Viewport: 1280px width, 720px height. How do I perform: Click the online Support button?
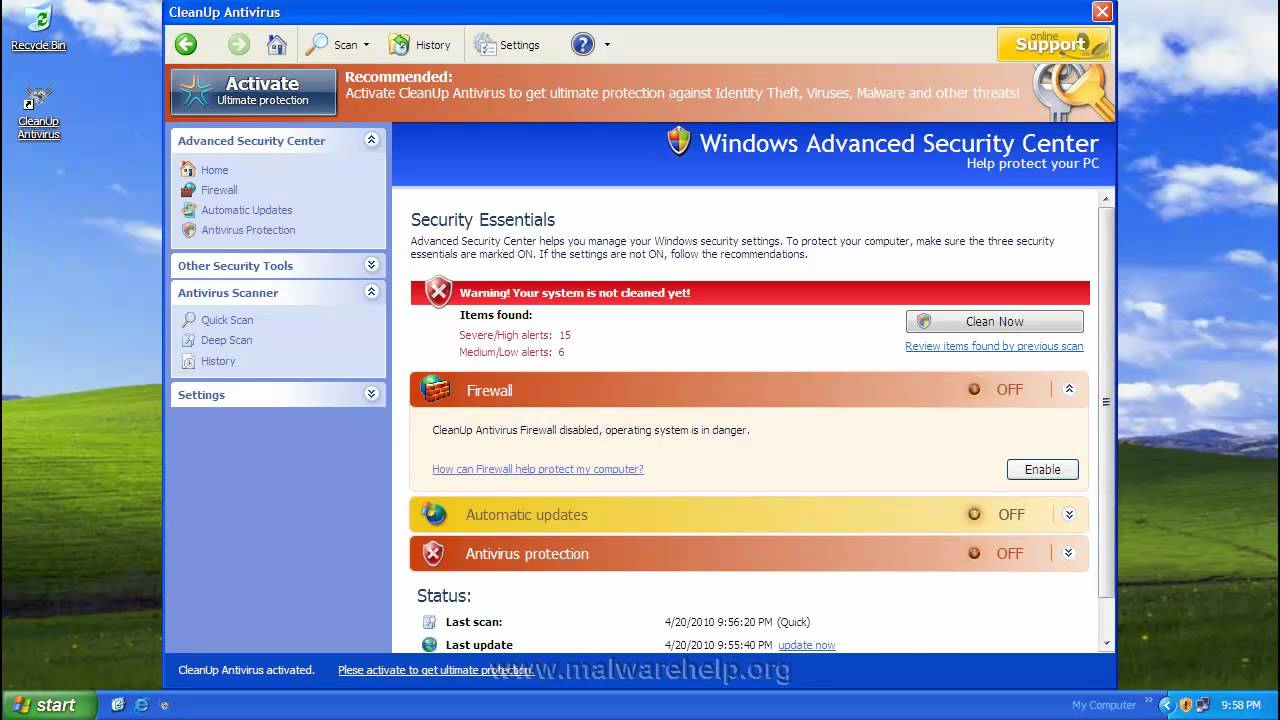1053,44
